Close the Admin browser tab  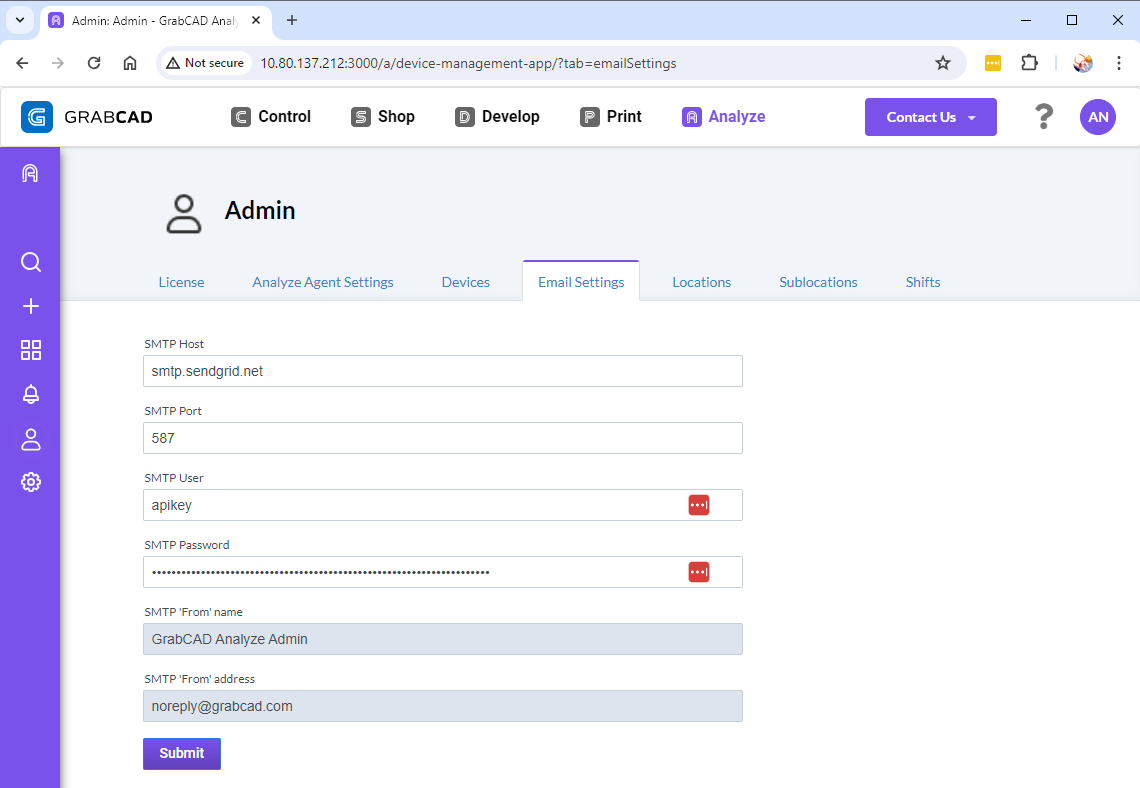click(x=256, y=20)
